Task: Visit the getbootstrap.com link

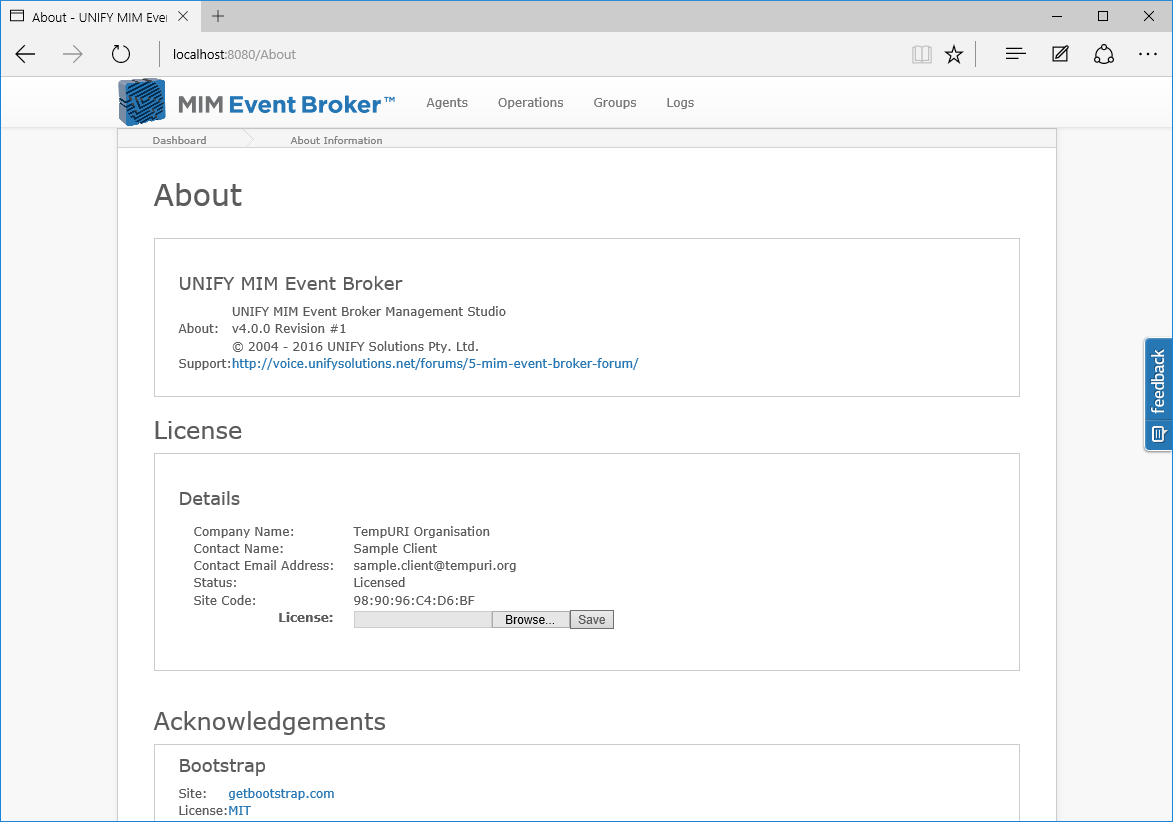Action: [x=281, y=794]
